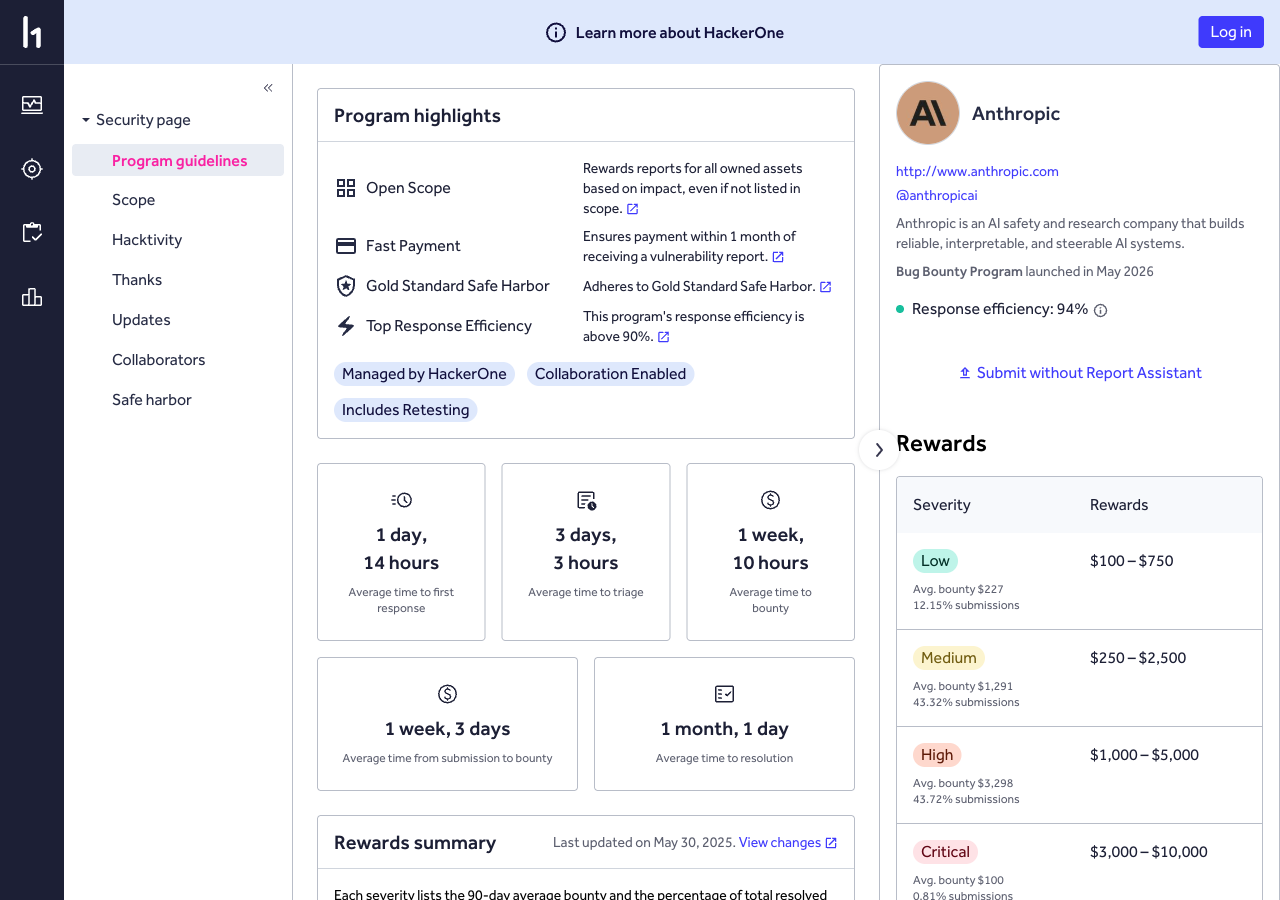View Collaborators

pos(159,360)
